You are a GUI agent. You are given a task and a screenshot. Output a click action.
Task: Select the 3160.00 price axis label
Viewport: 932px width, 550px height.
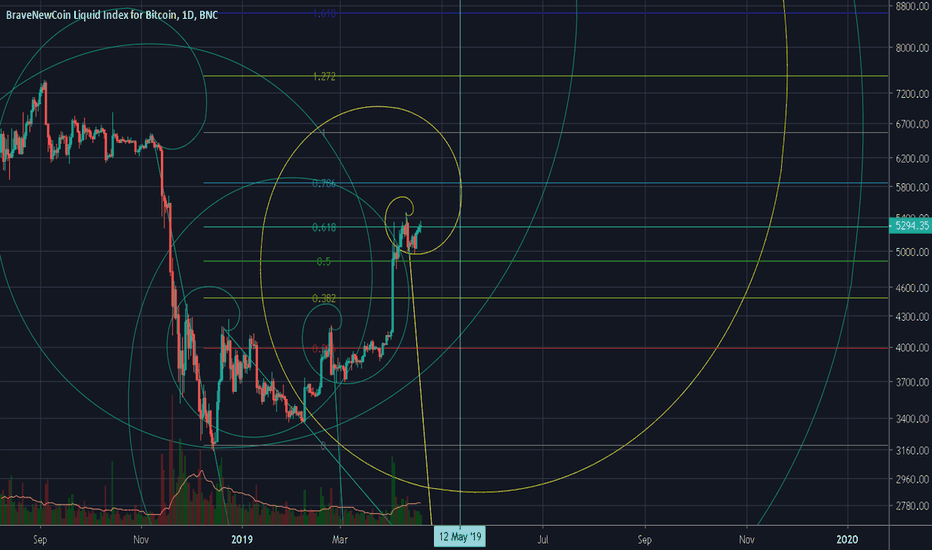click(912, 451)
